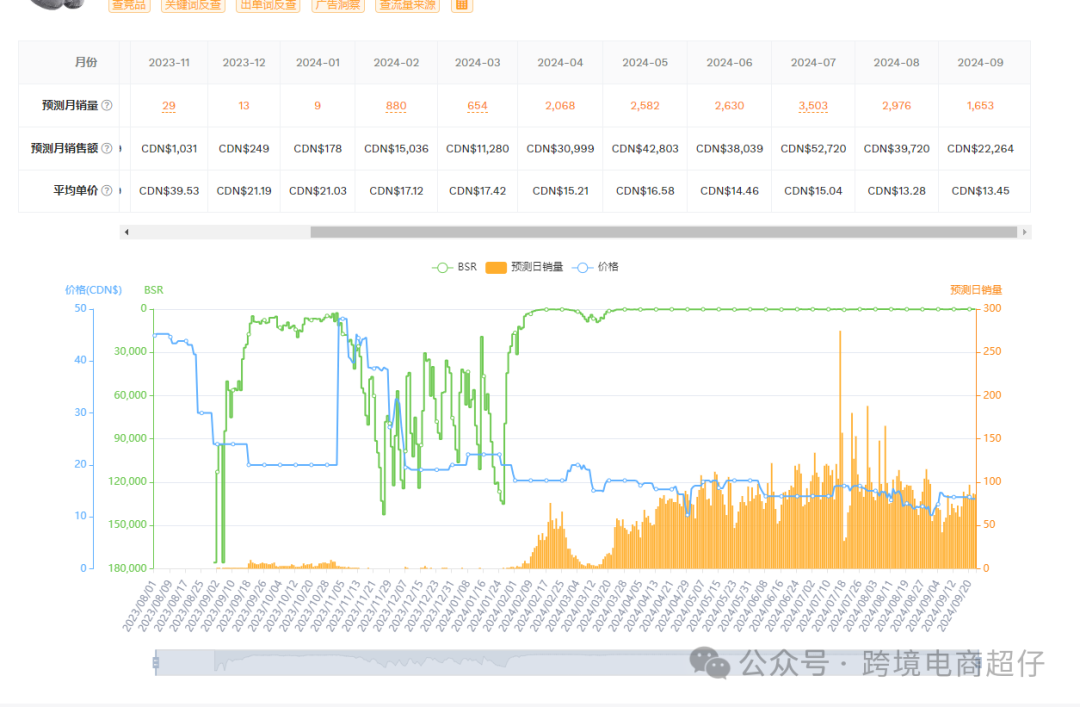
Task: Click sales amount cell CDN$39,720
Action: tap(896, 149)
